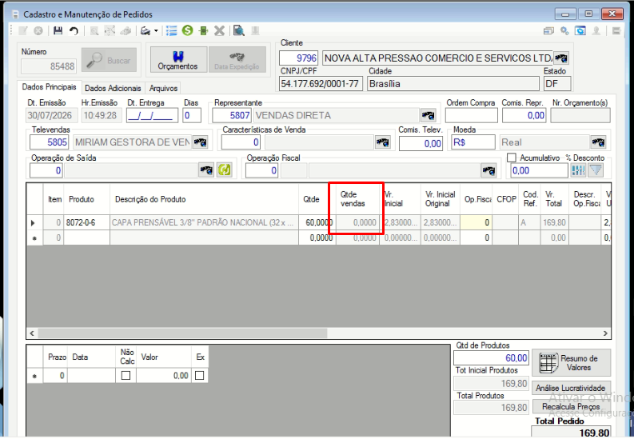Click the cascading windows toolbar icon
Viewport: 634px width, 439px height.
[549, 31]
